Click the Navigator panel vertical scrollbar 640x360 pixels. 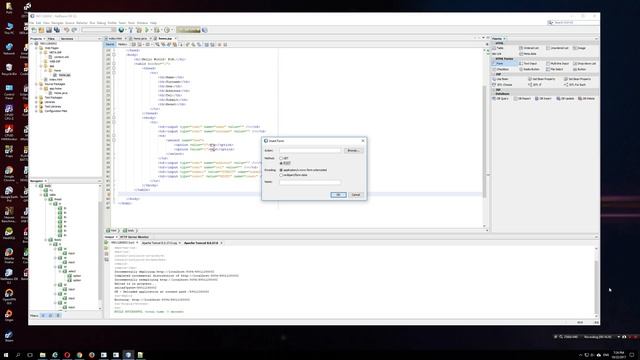tap(100, 247)
